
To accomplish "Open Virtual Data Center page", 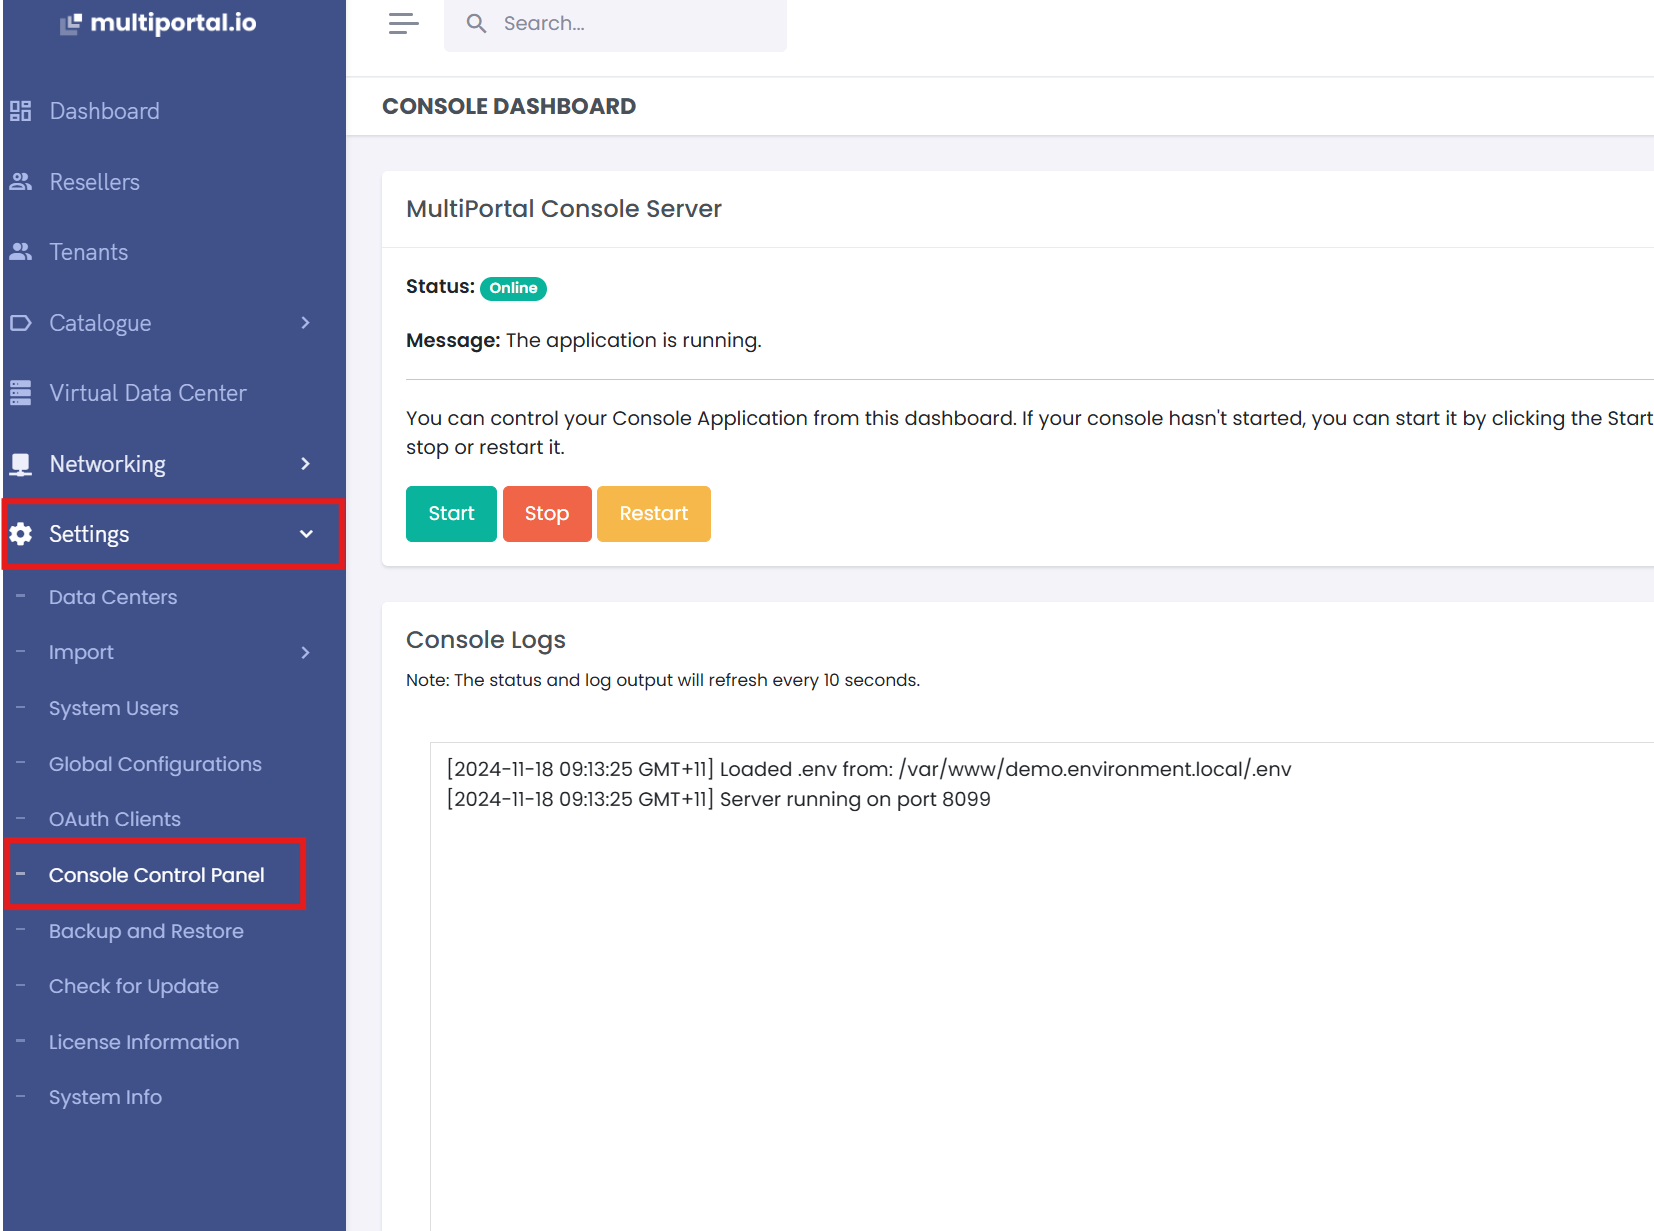I will click(x=148, y=393).
